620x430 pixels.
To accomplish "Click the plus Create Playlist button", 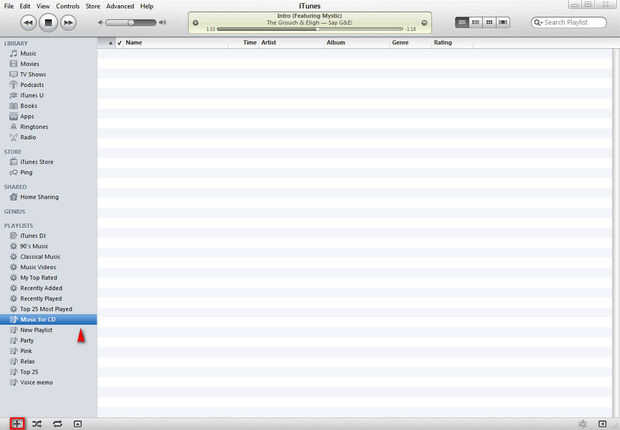I will (17, 424).
